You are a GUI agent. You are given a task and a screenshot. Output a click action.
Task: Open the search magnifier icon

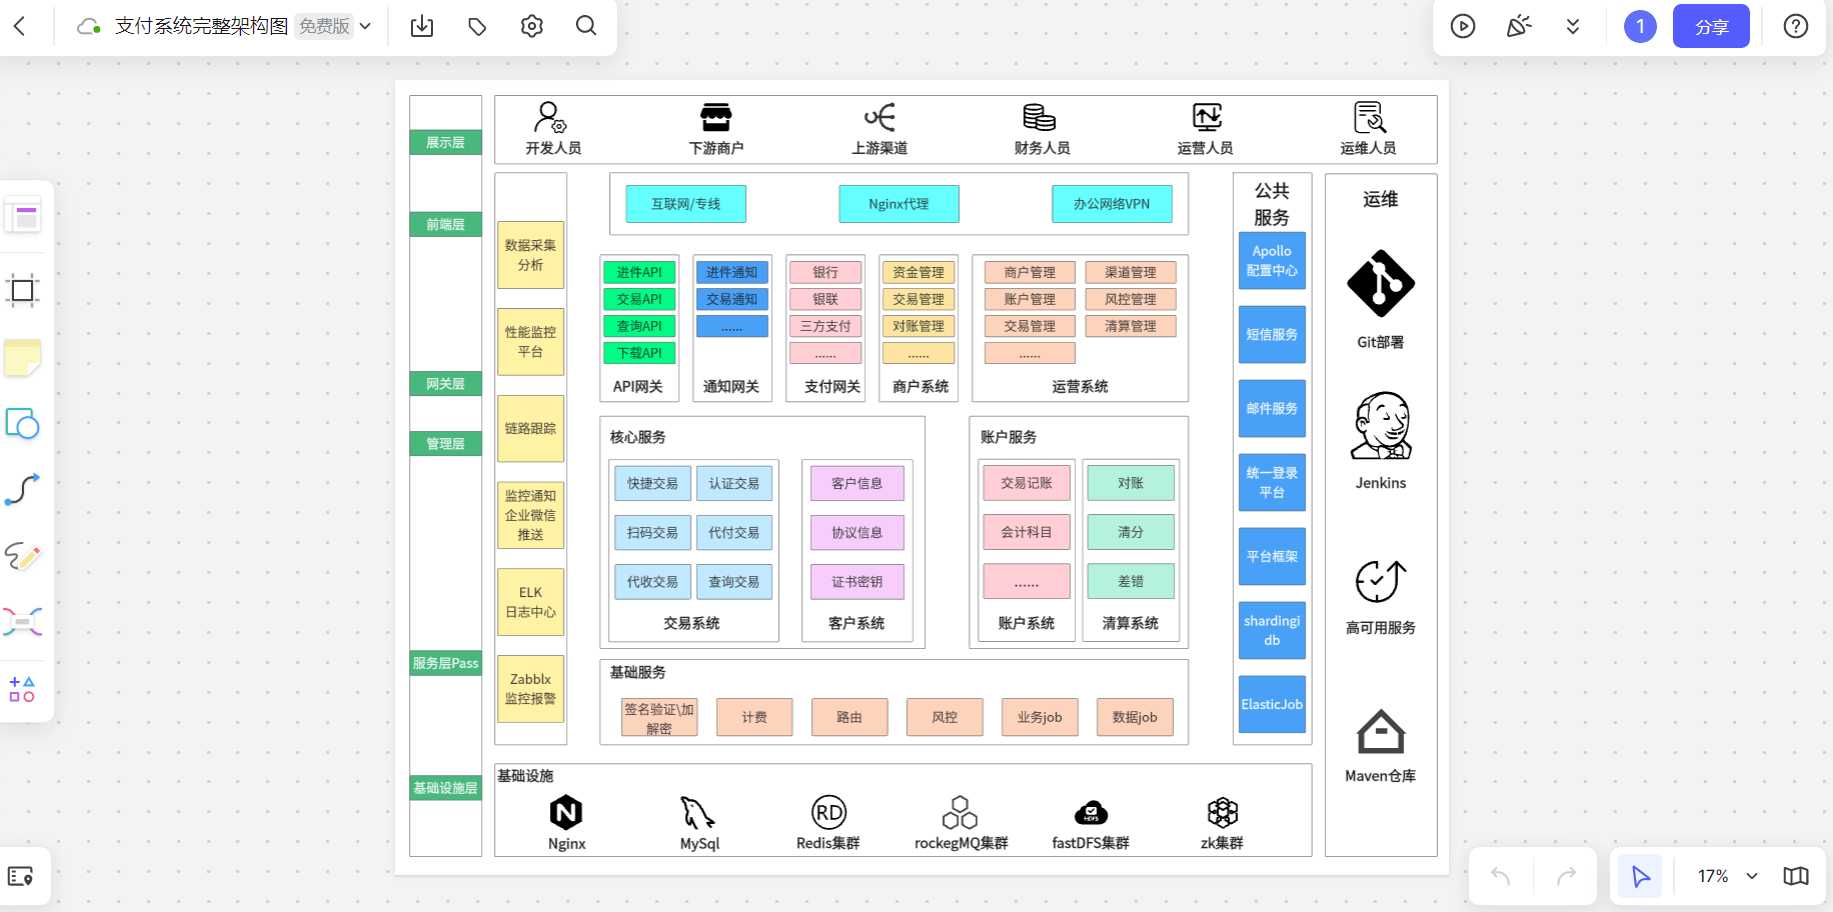[586, 26]
